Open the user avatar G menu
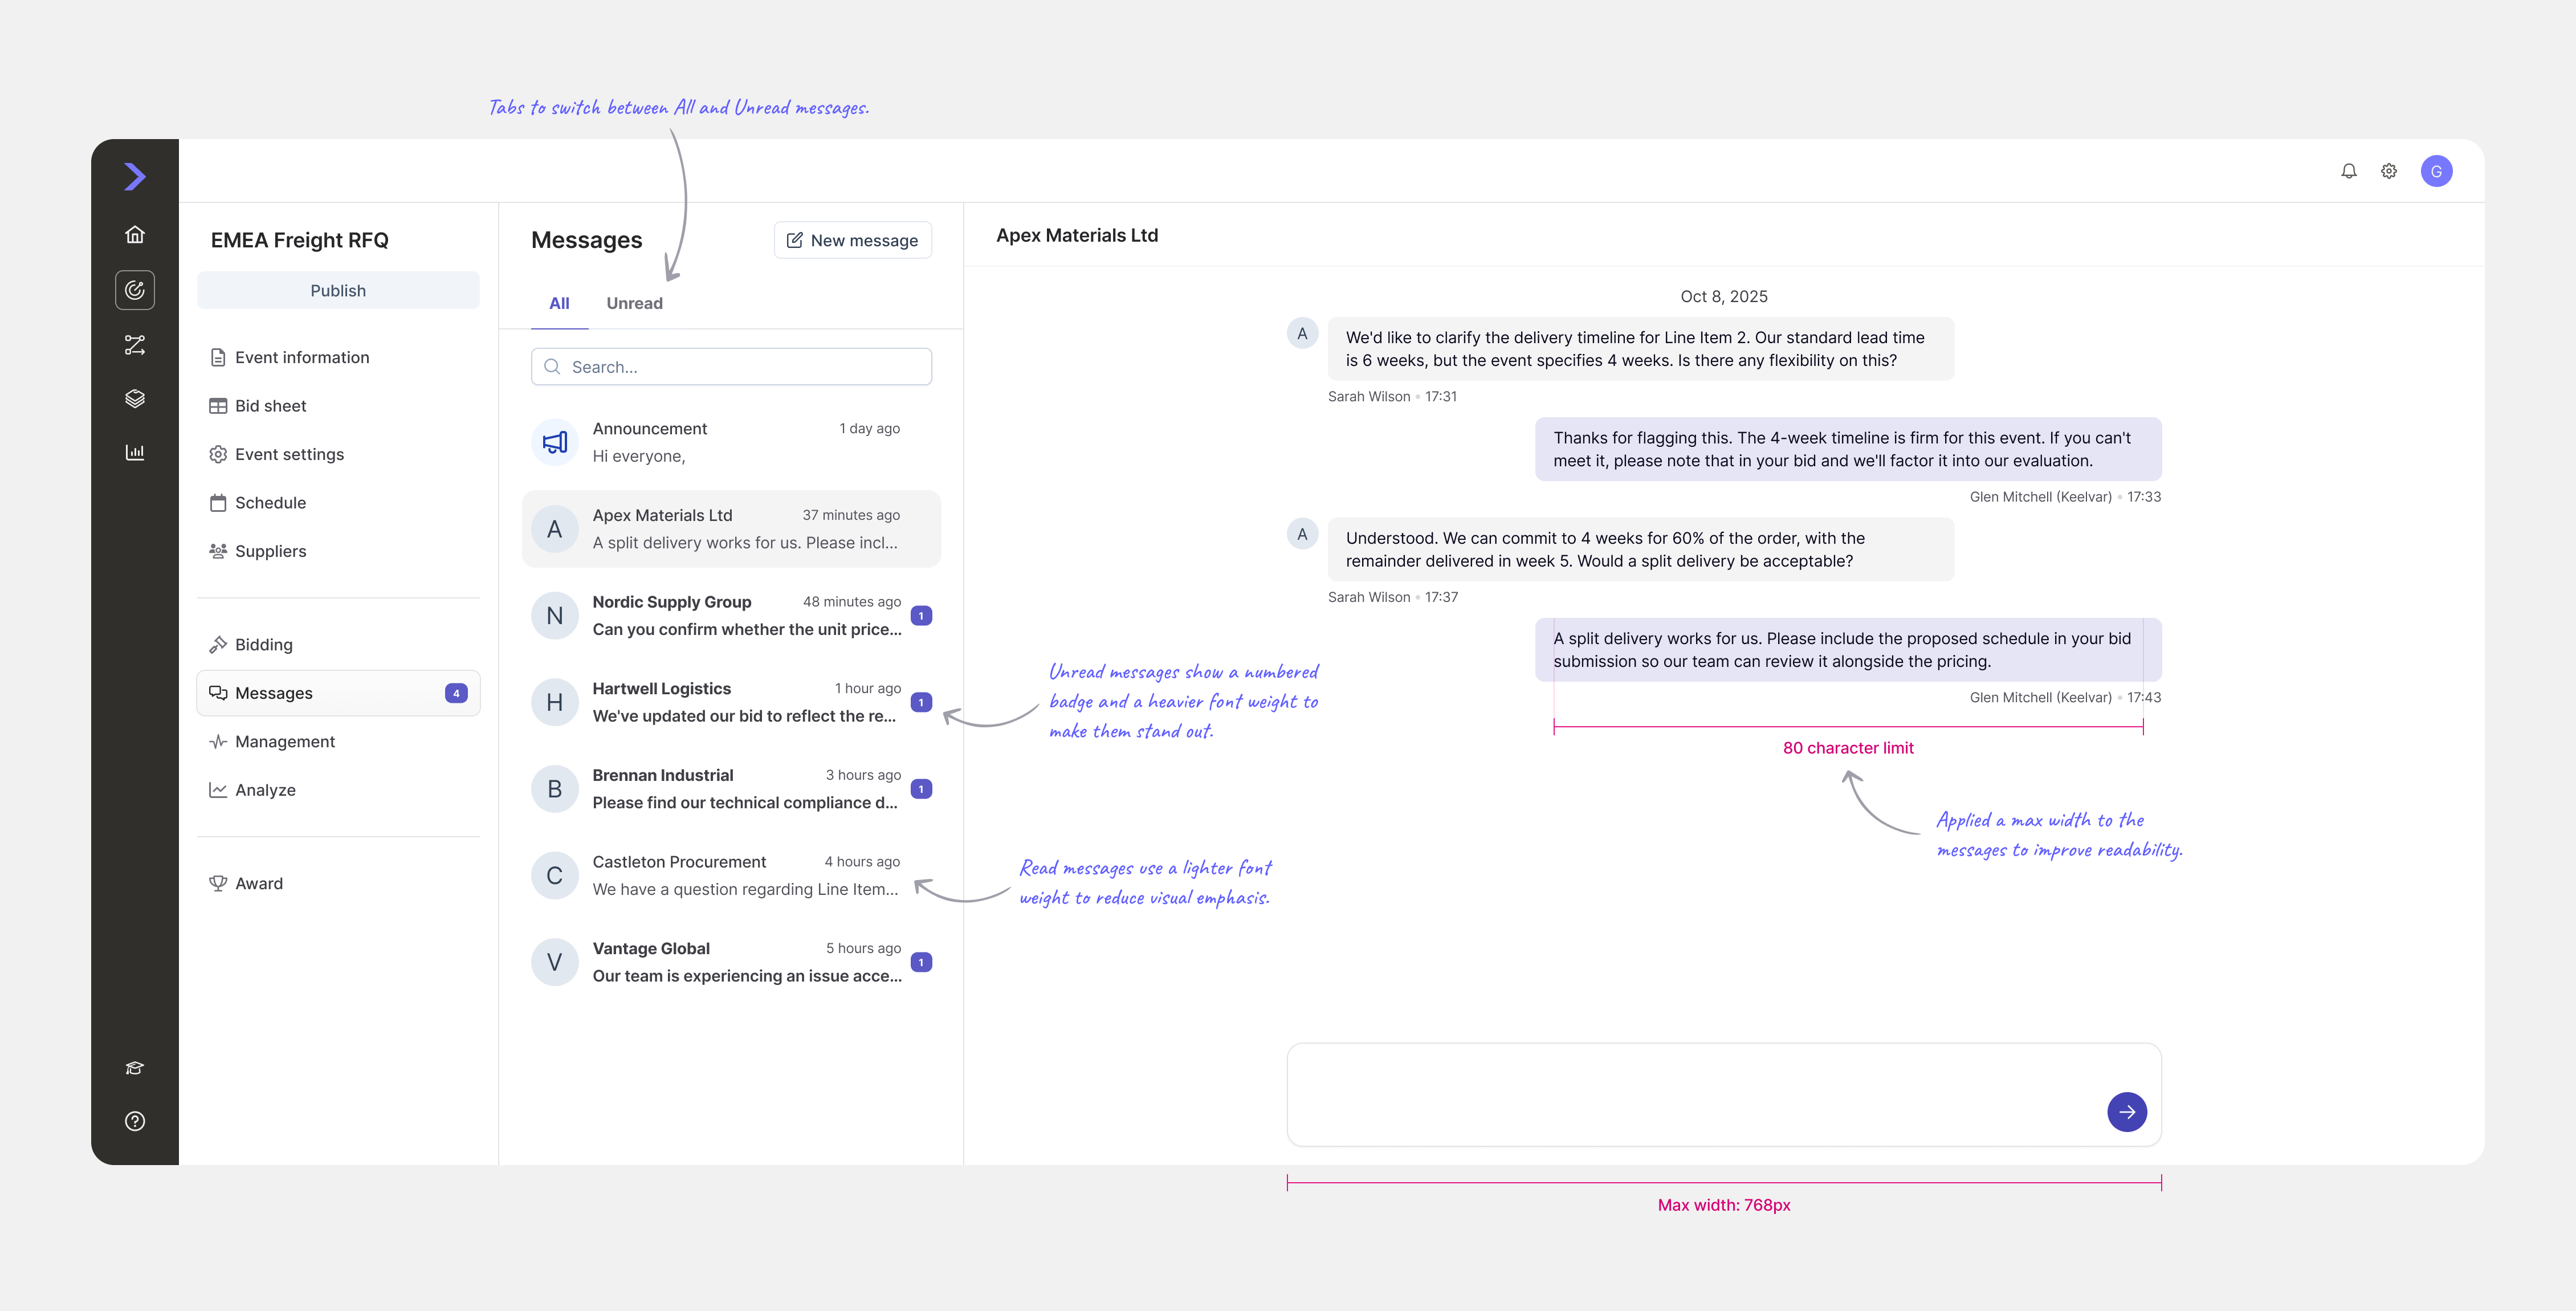This screenshot has width=2576, height=1311. pos(2436,171)
